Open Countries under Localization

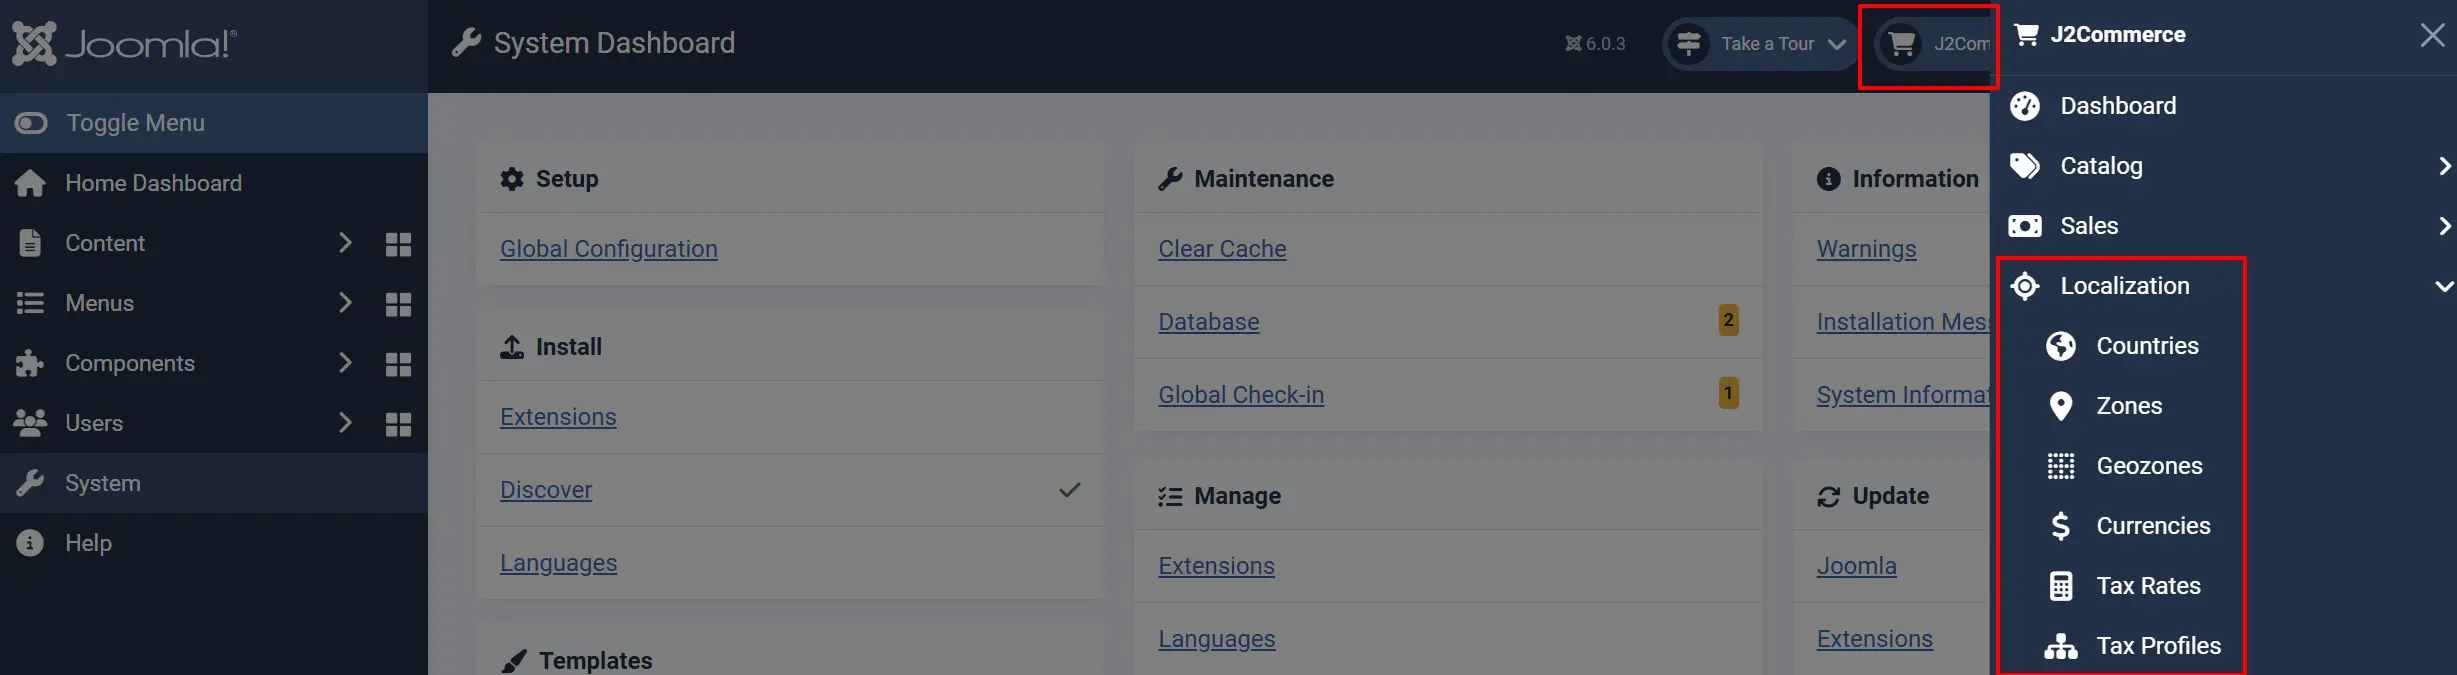tap(2147, 346)
